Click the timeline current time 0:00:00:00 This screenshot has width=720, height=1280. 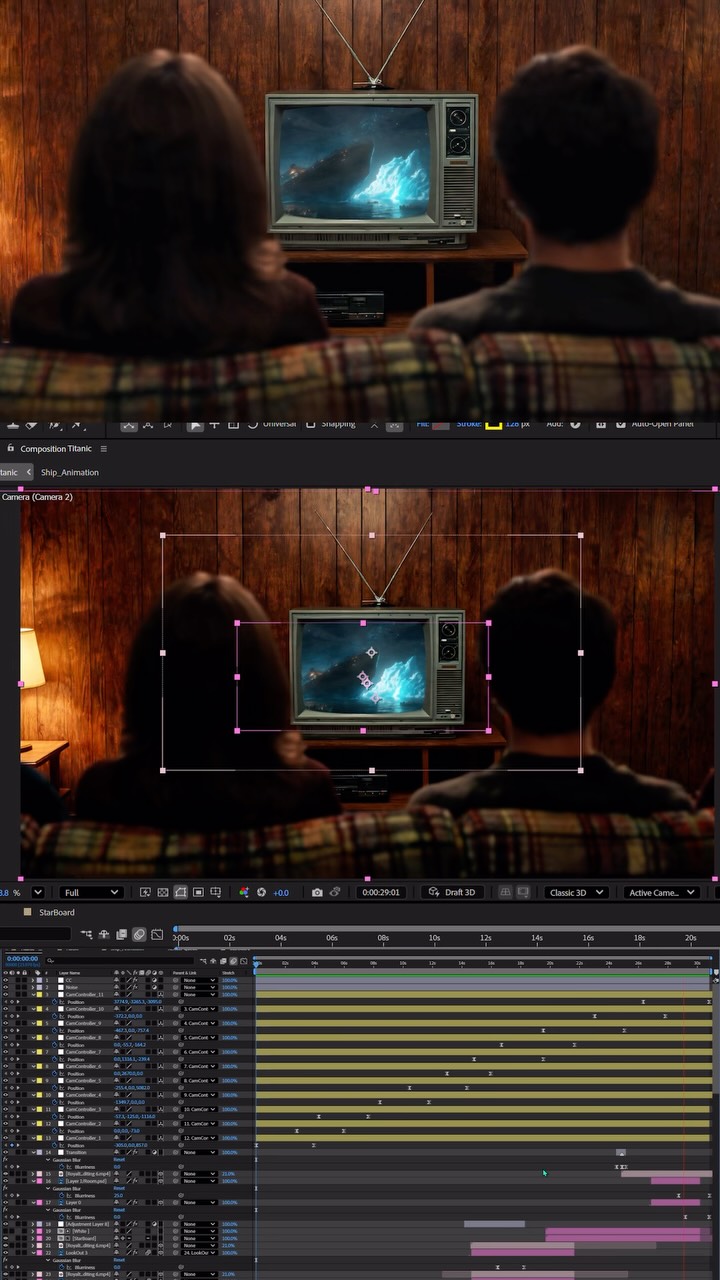tap(21, 958)
